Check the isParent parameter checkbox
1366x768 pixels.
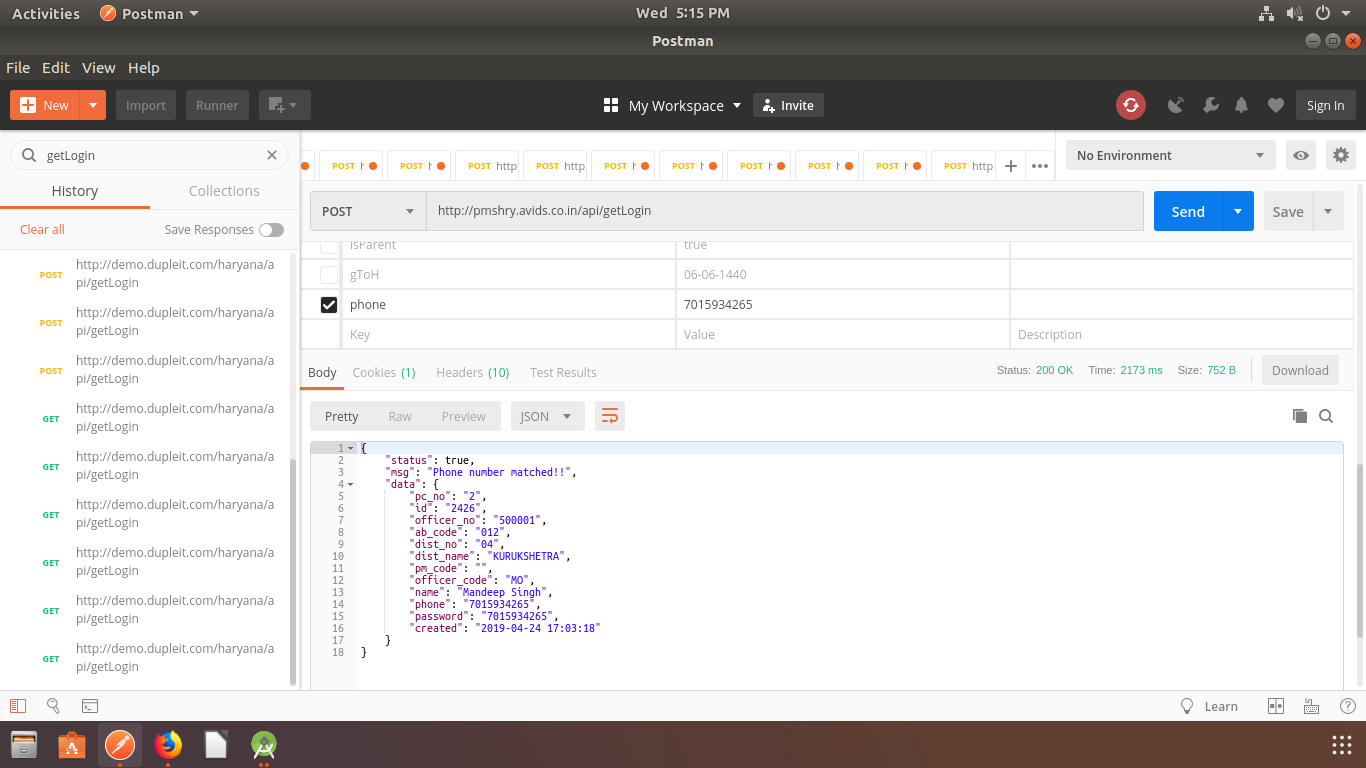coord(329,246)
